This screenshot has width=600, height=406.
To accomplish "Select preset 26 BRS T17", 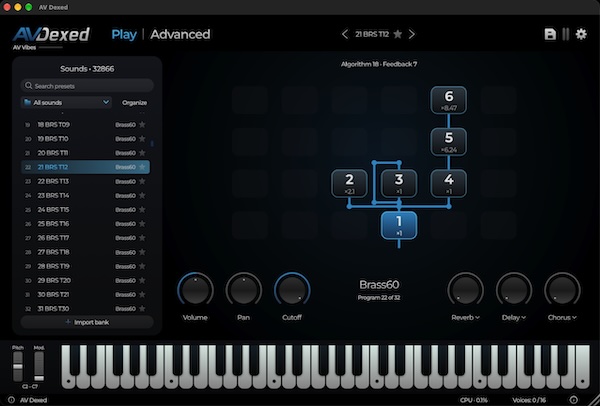I will pos(85,238).
